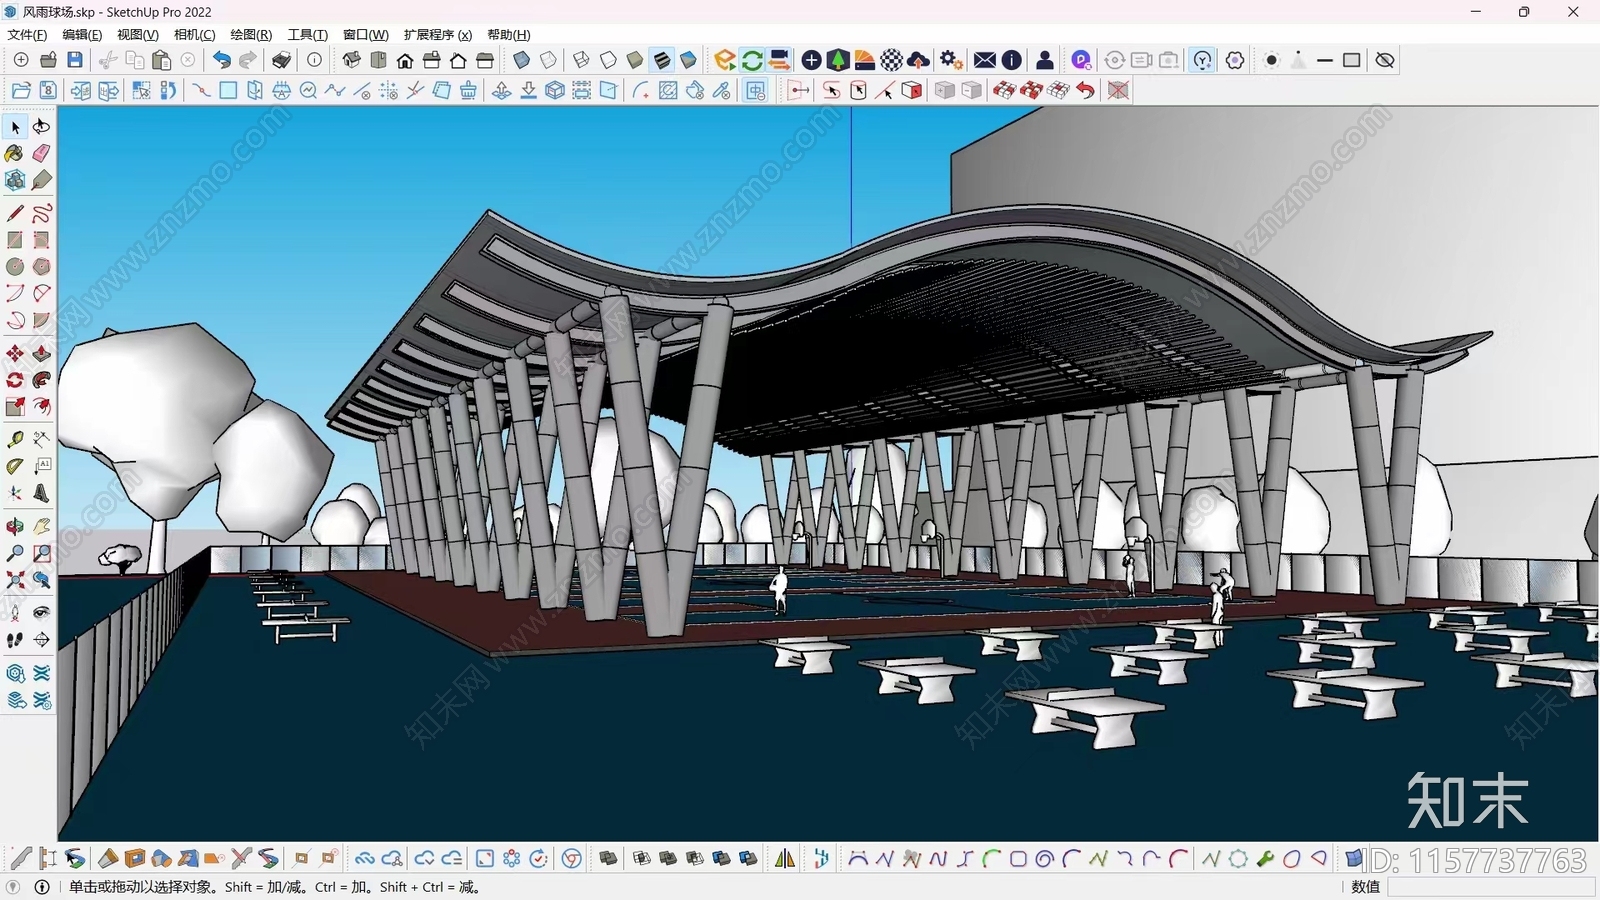The height and width of the screenshot is (900, 1600).
Task: Choose the Polygon tool
Action: coord(41,267)
